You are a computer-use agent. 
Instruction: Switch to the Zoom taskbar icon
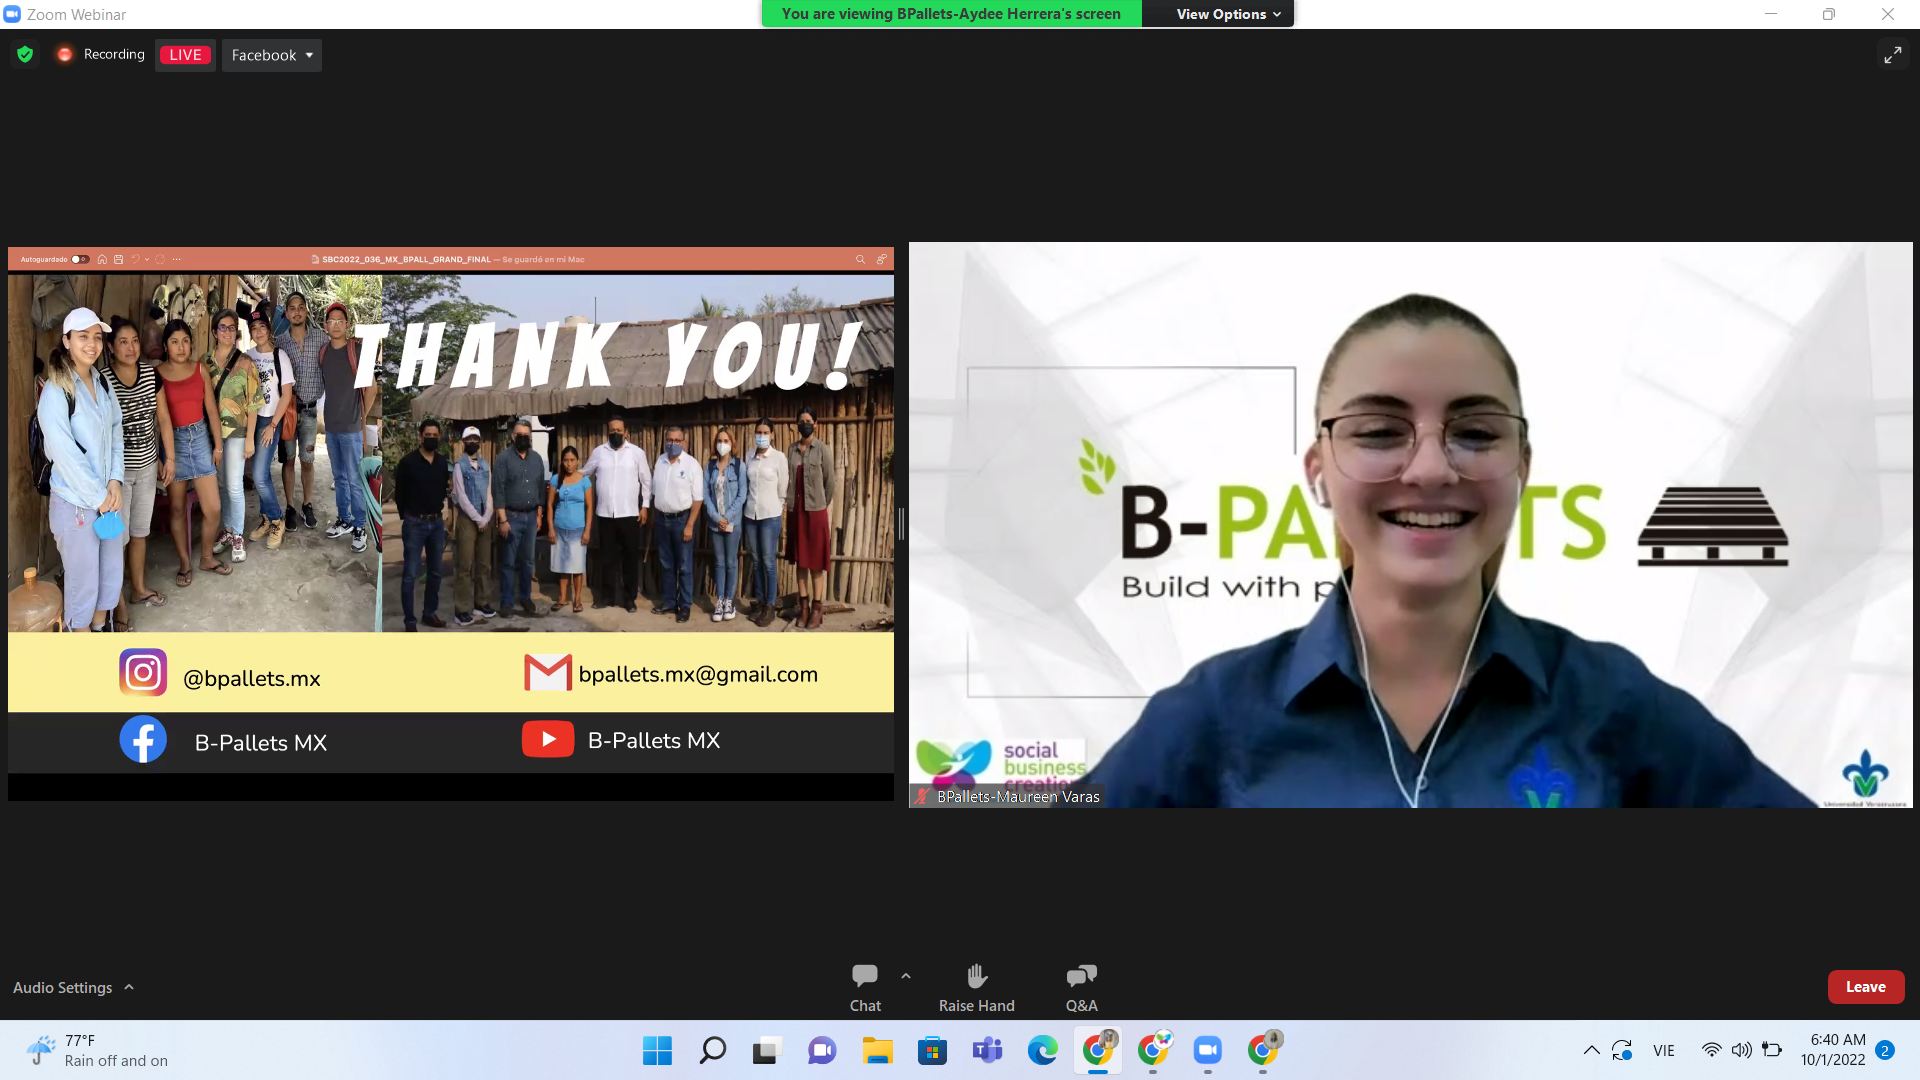pyautogui.click(x=1208, y=1050)
